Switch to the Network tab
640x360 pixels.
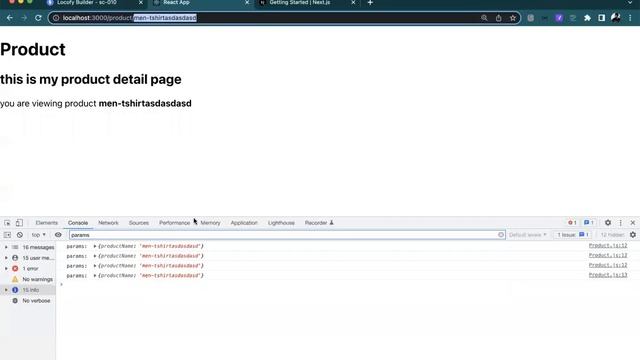point(108,223)
